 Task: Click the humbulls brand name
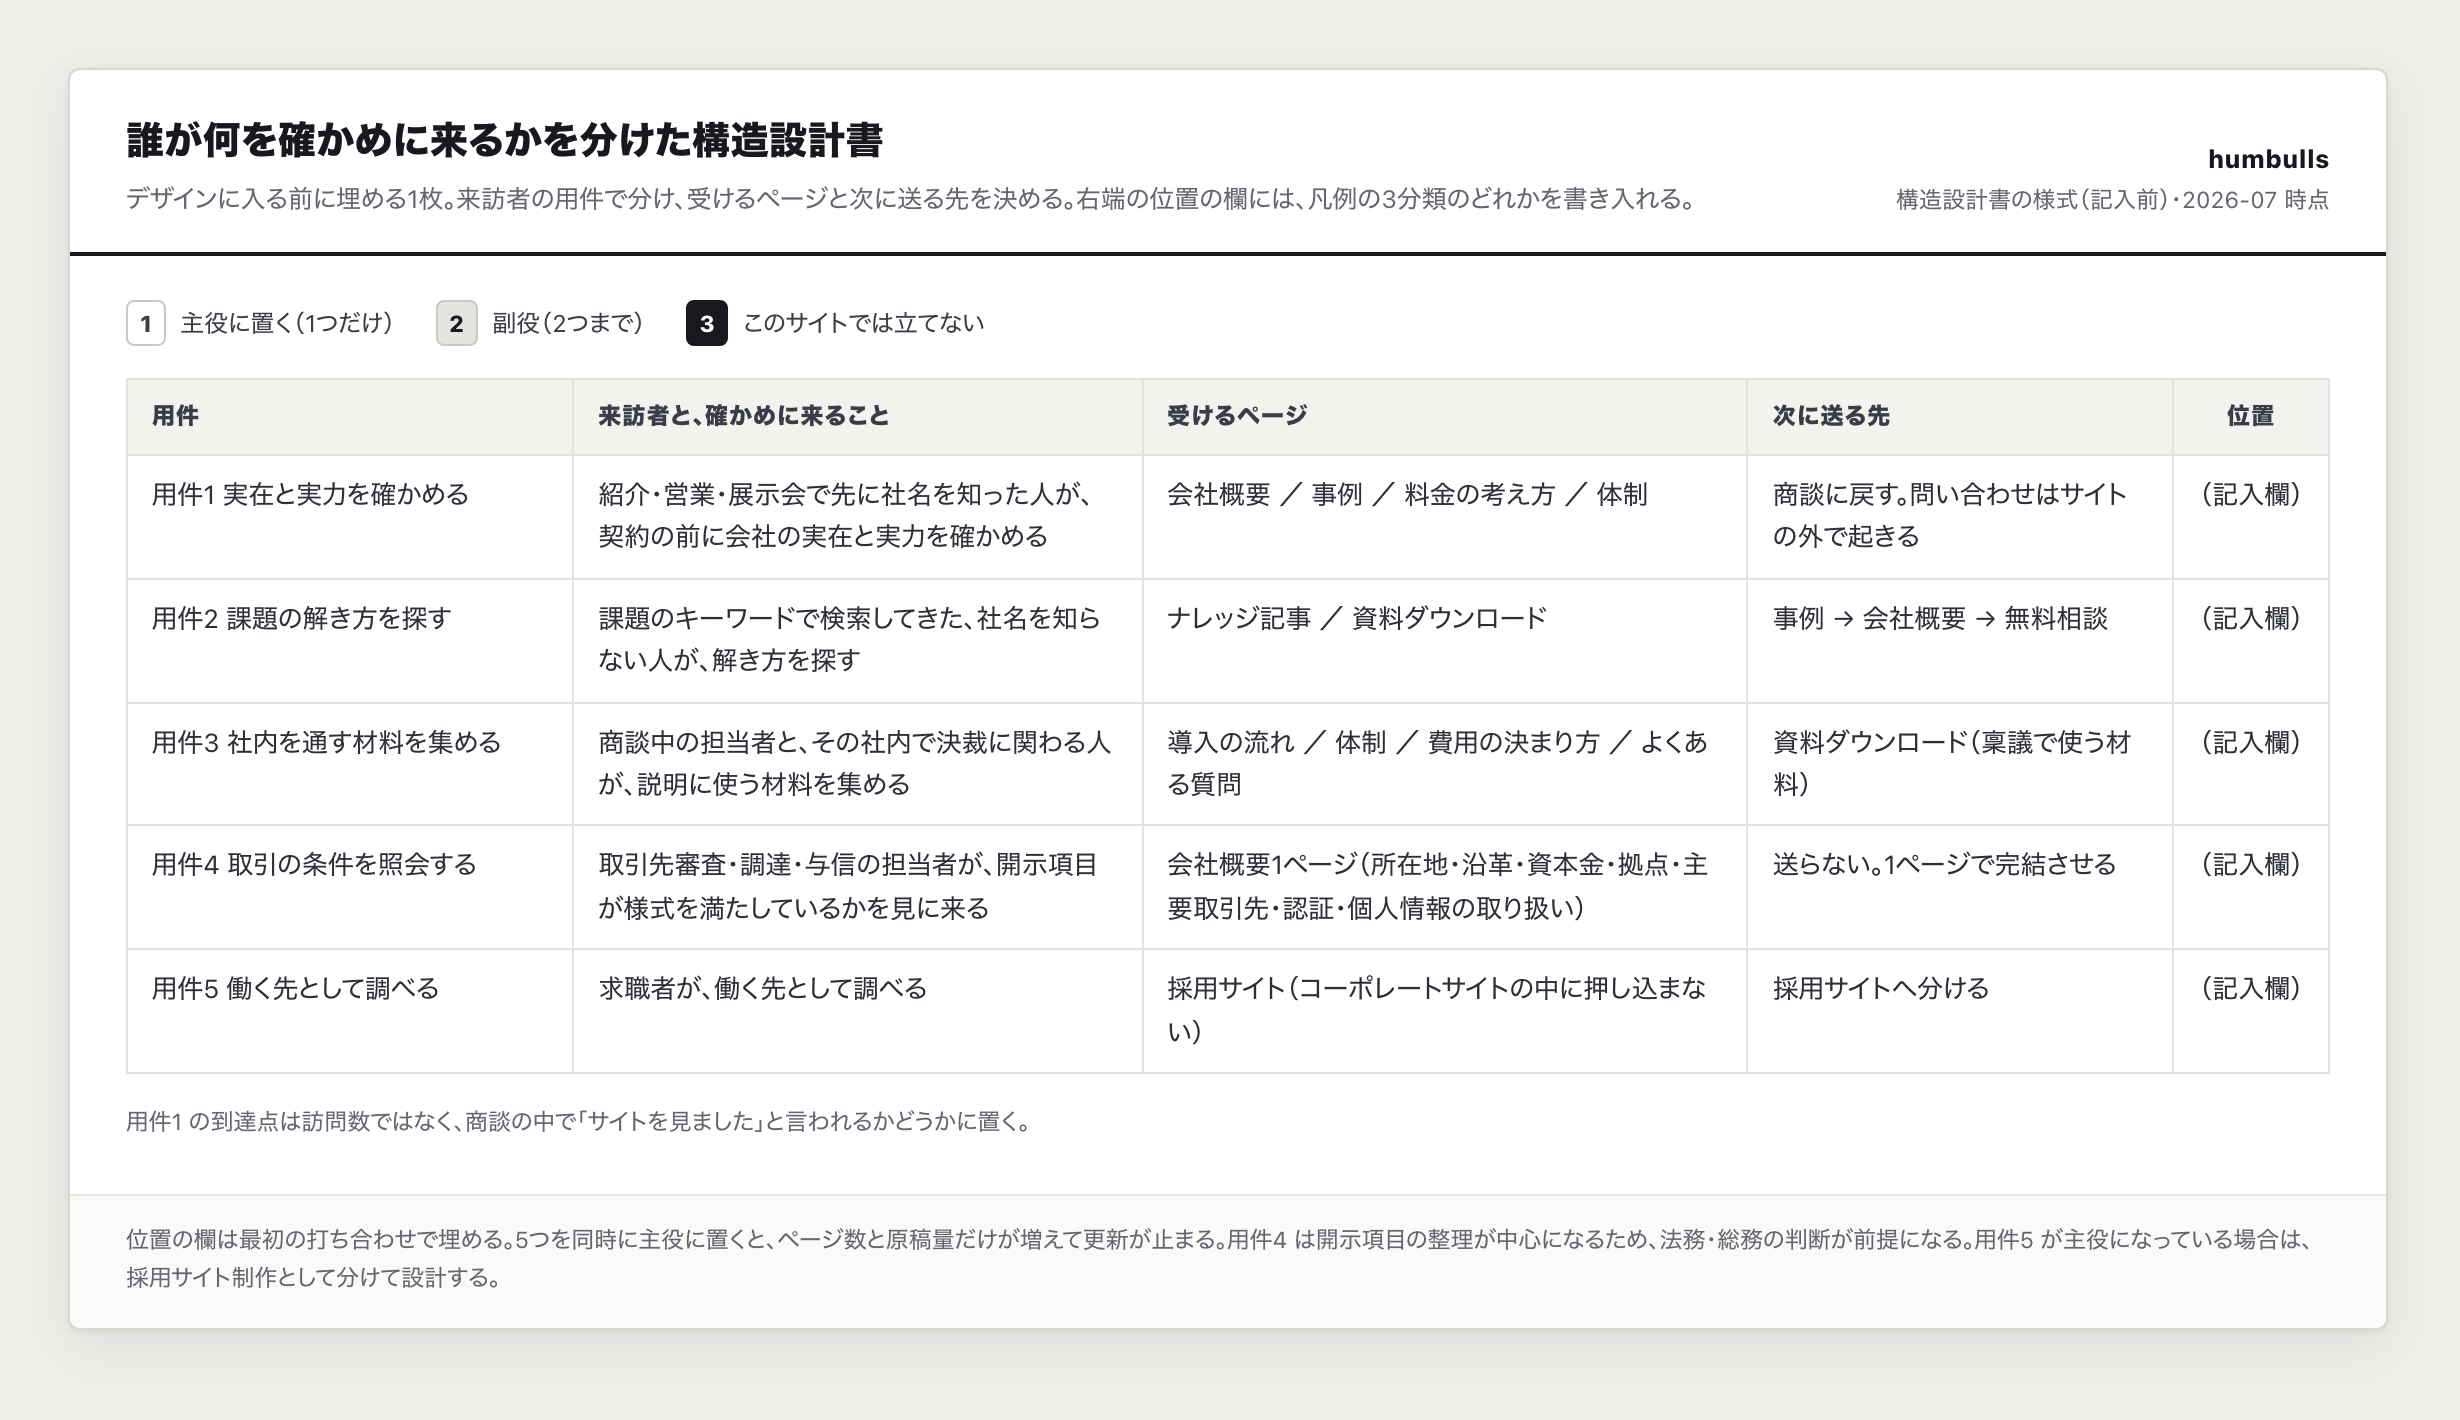tap(2268, 159)
